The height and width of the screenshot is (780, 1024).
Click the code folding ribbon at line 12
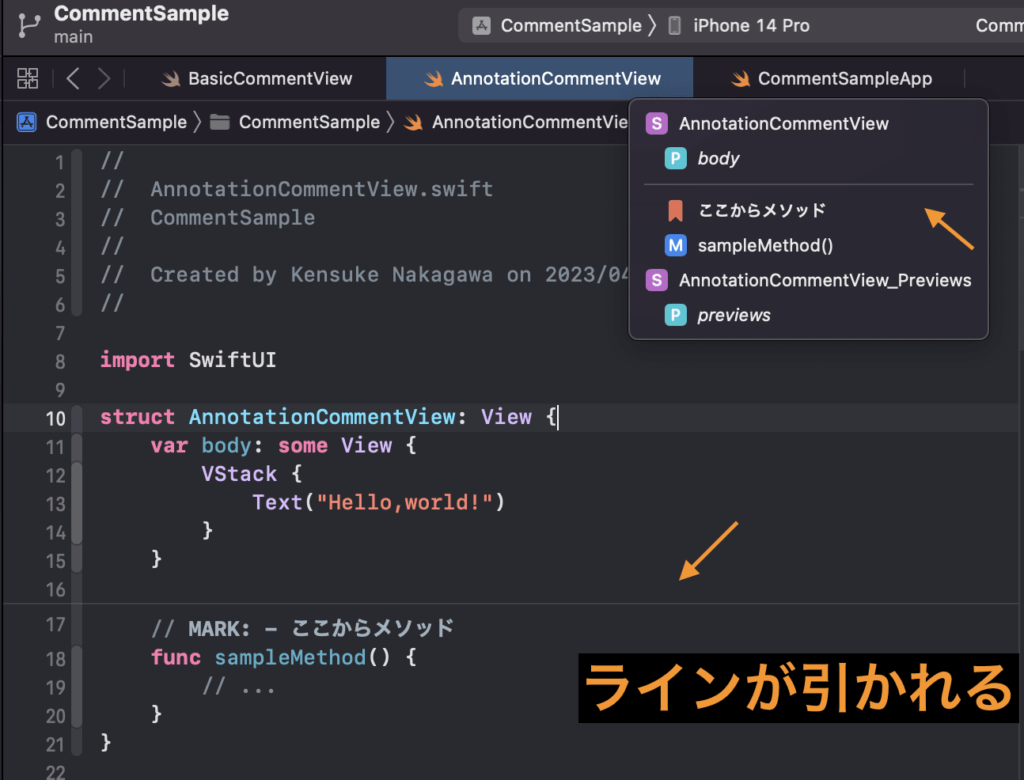77,475
